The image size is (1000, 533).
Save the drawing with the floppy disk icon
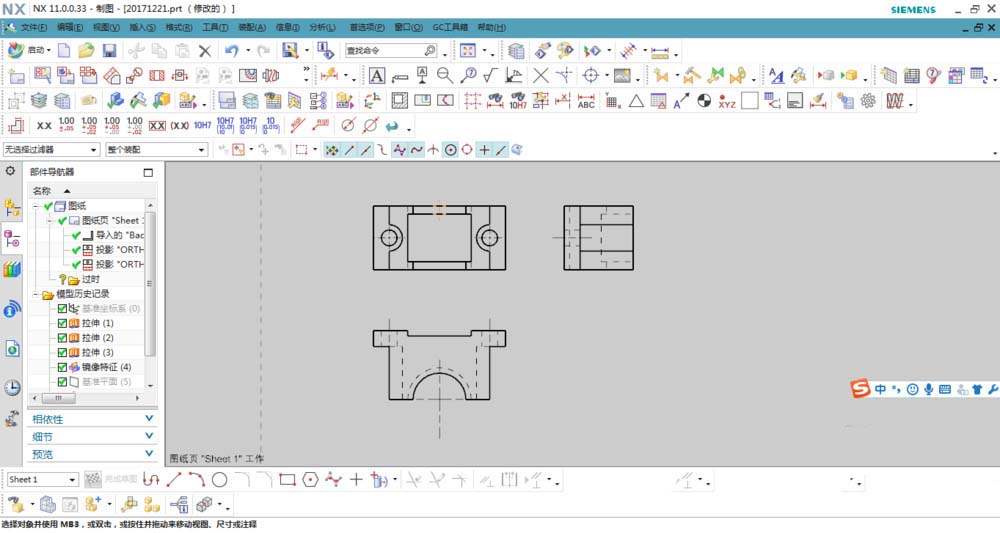coord(110,50)
